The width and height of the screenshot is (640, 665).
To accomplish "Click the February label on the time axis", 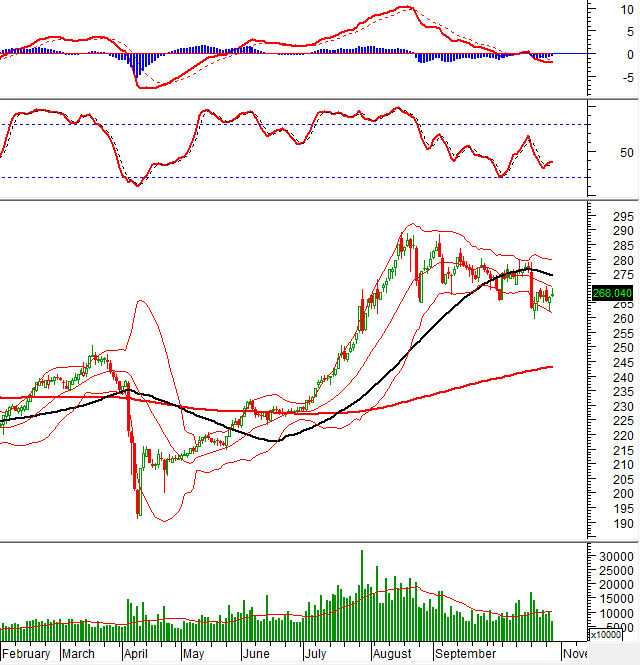I will (26, 654).
